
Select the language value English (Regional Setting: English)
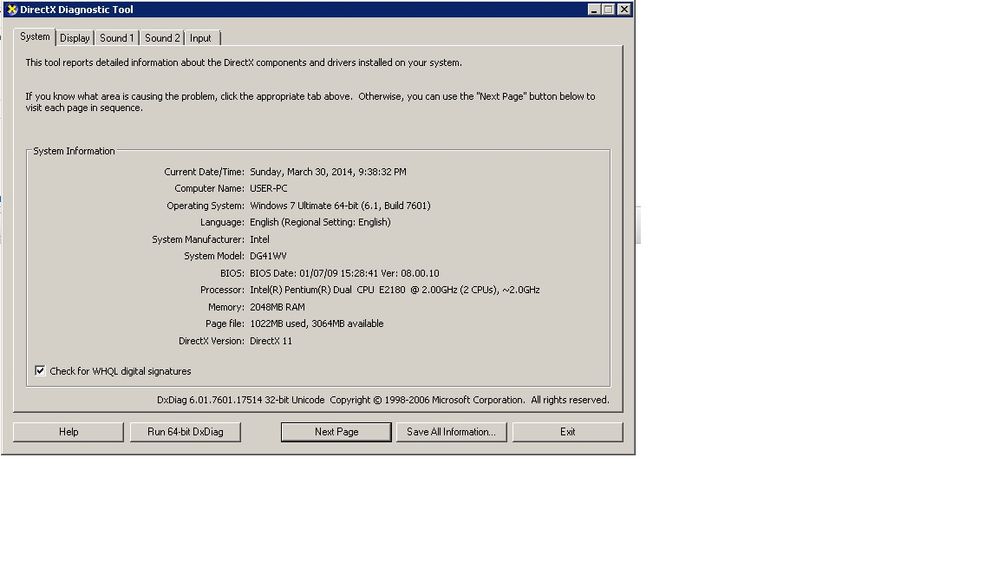(x=320, y=222)
